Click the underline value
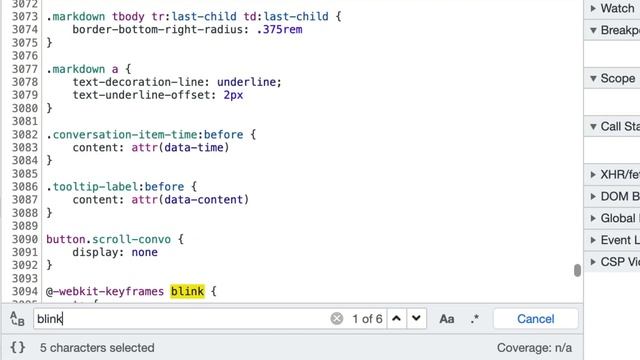The image size is (640, 360). pos(246,82)
